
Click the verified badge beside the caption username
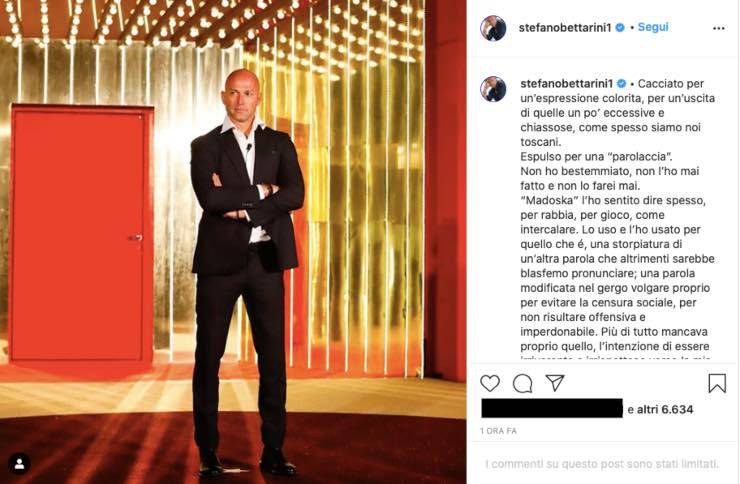(622, 83)
